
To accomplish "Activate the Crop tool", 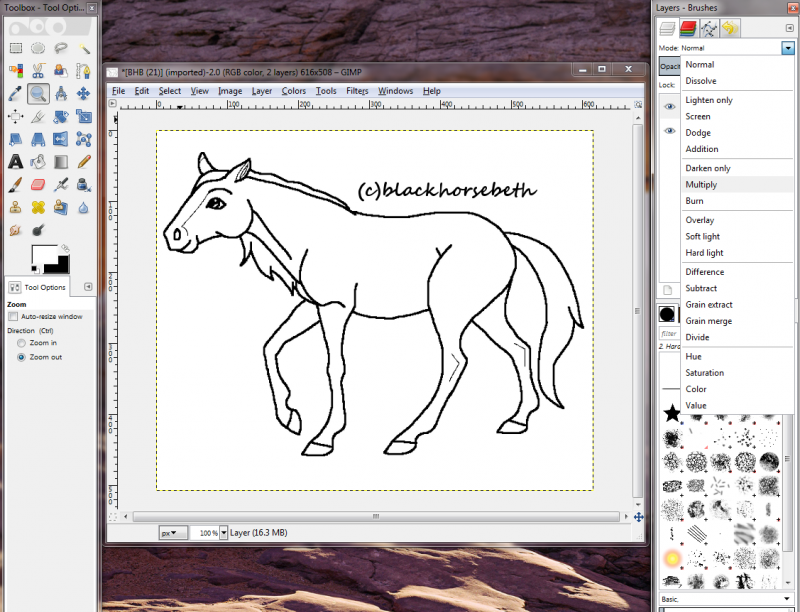I will (38, 117).
